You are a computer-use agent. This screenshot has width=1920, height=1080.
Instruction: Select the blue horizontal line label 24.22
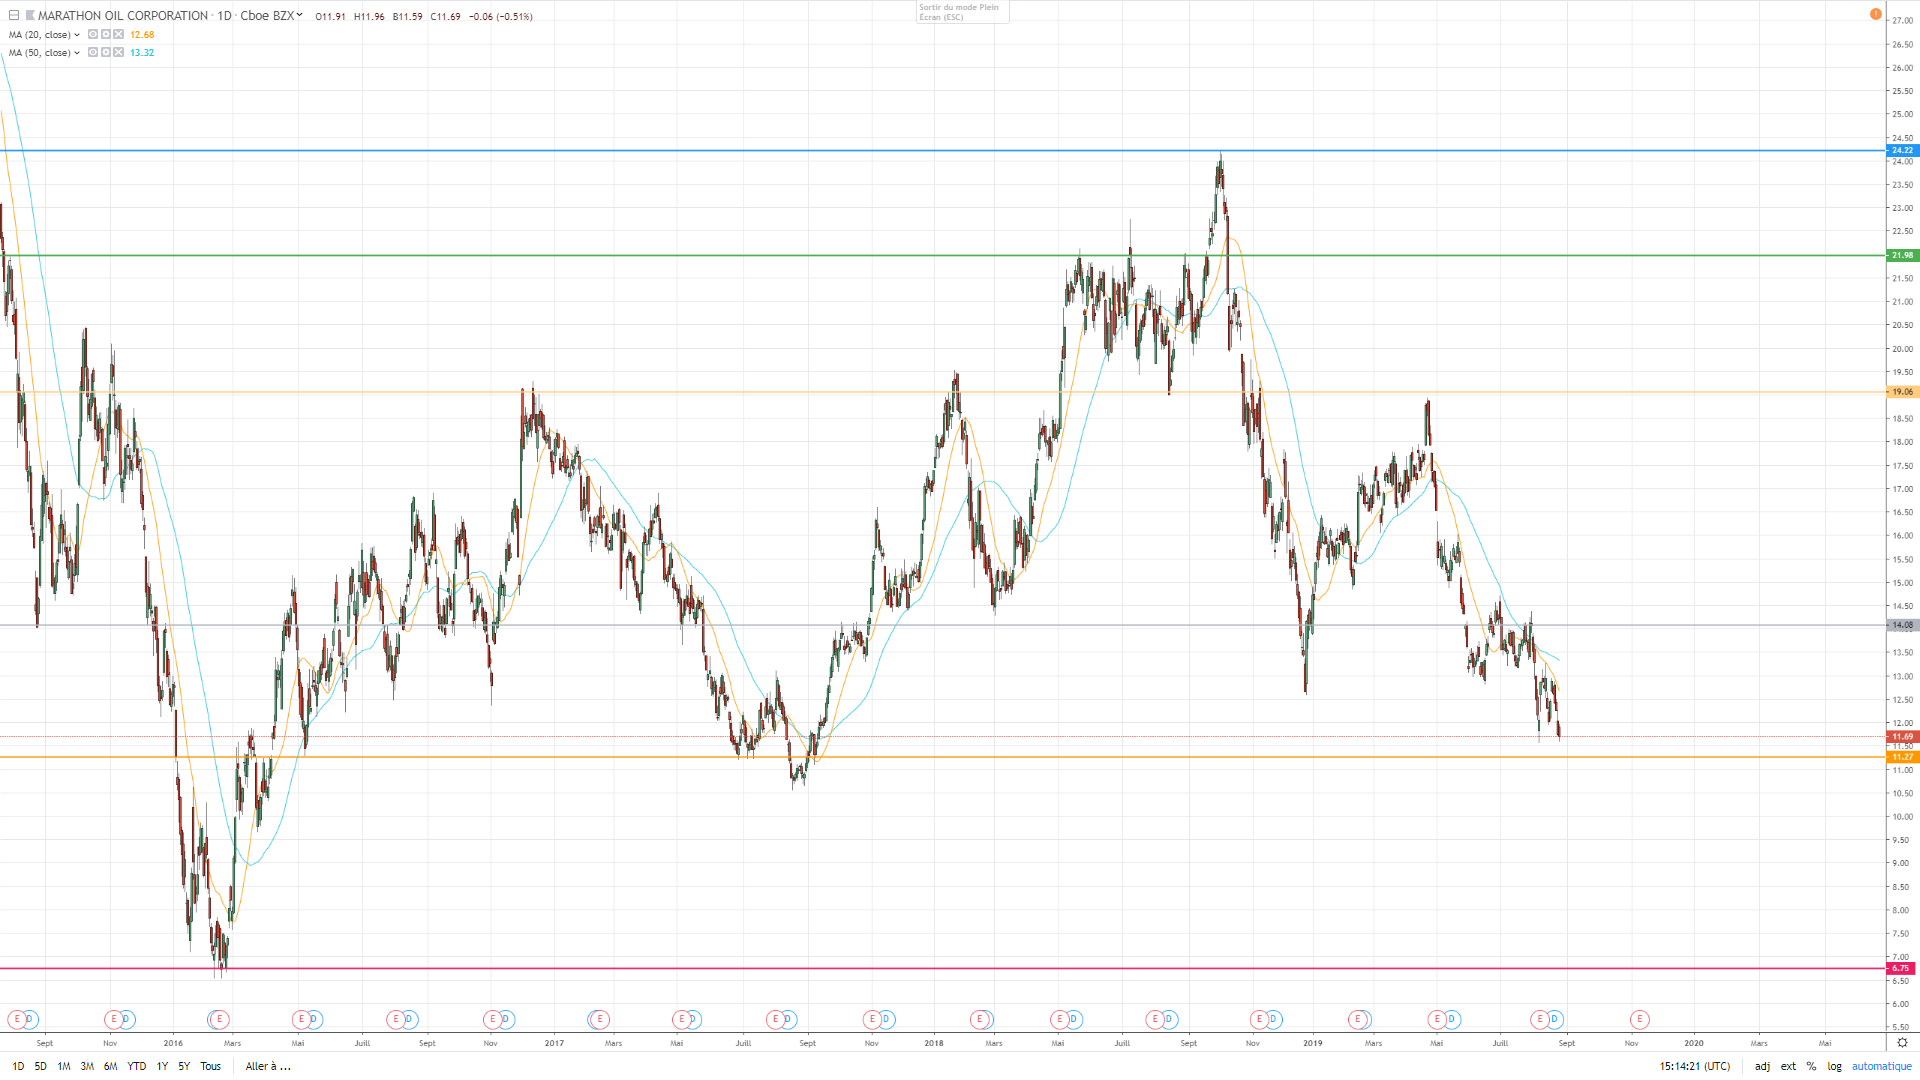click(x=1902, y=151)
